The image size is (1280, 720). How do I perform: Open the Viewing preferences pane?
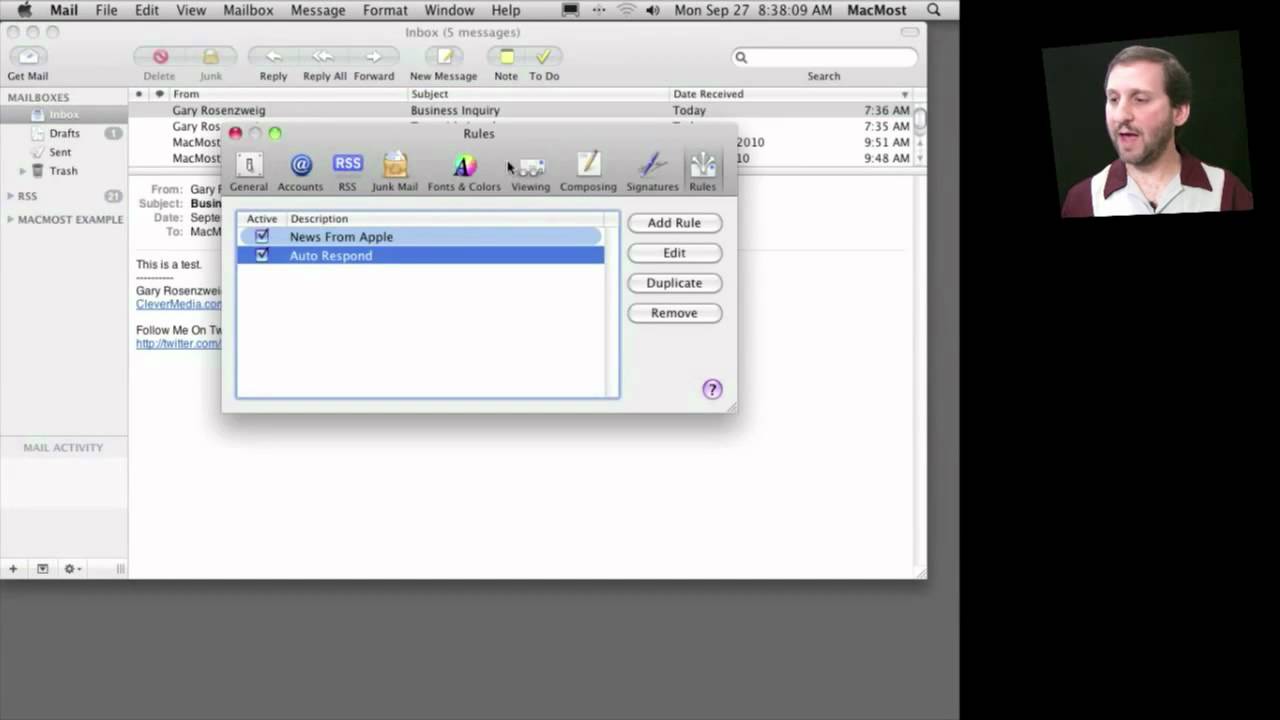tap(530, 172)
